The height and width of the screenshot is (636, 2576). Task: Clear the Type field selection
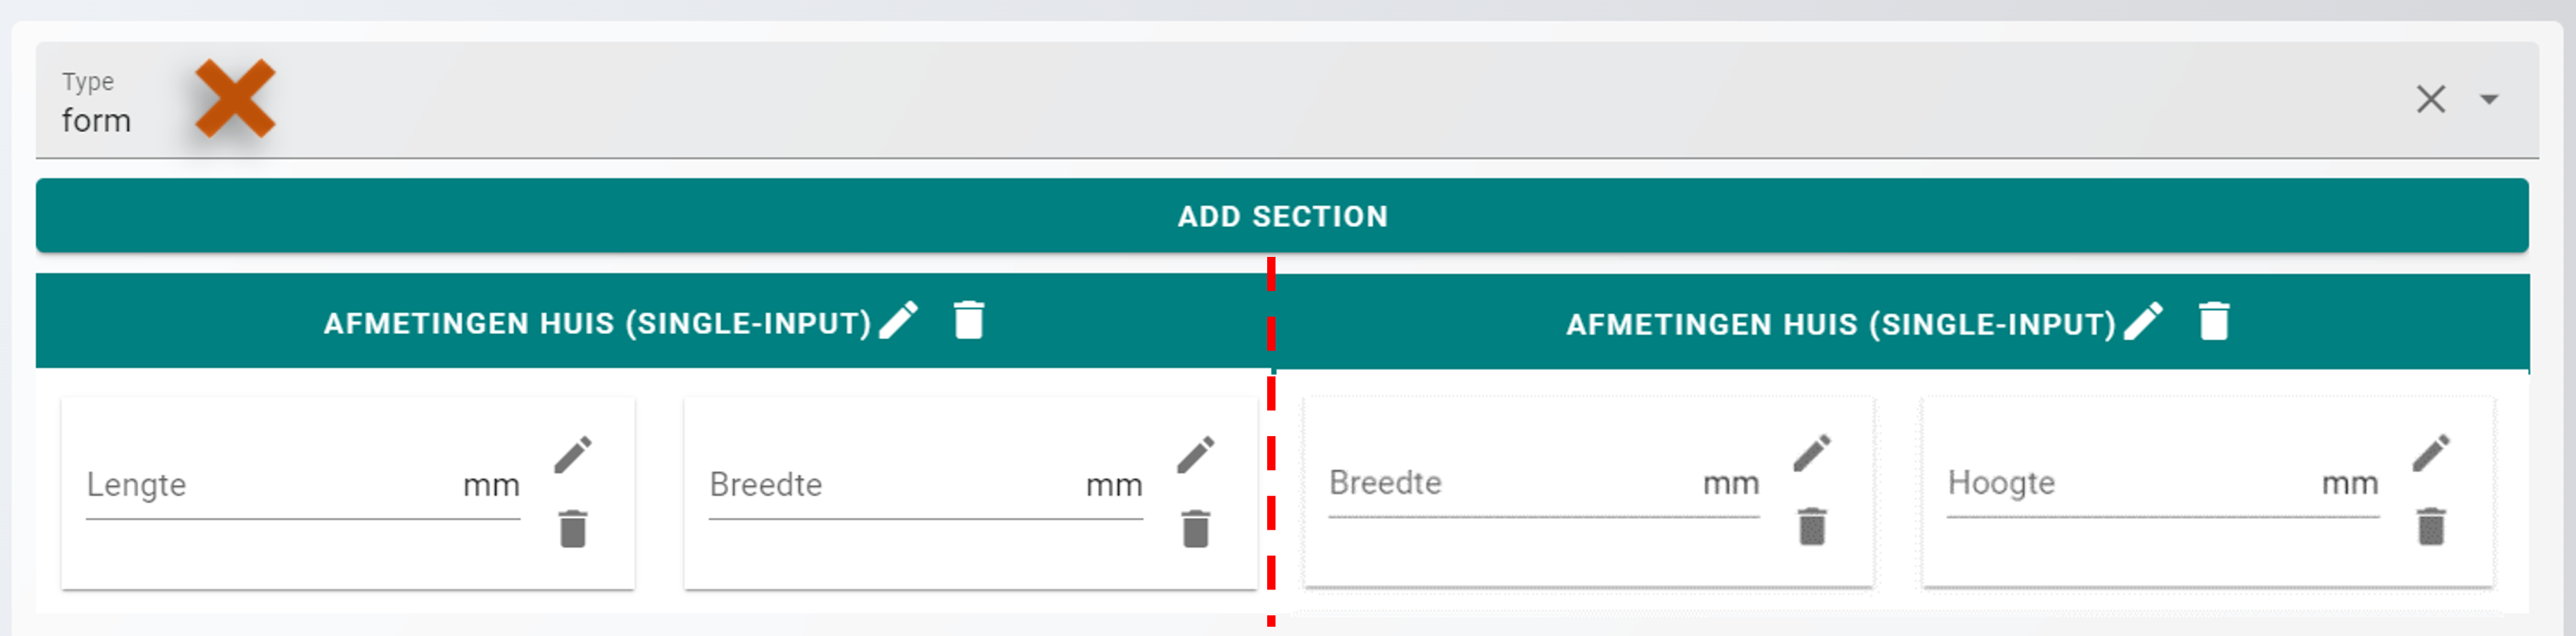click(2430, 99)
